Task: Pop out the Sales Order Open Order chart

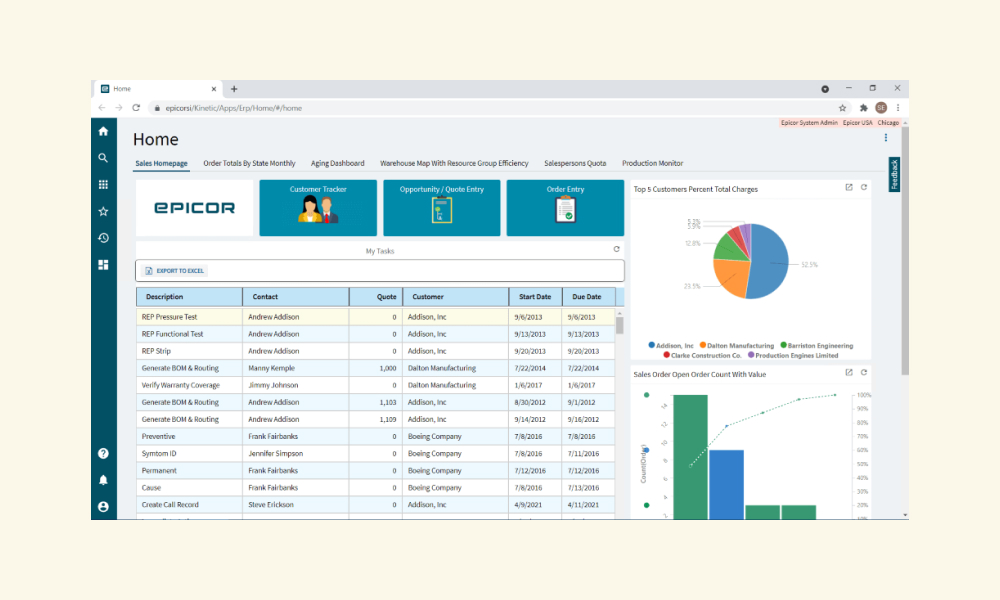Action: pos(849,372)
